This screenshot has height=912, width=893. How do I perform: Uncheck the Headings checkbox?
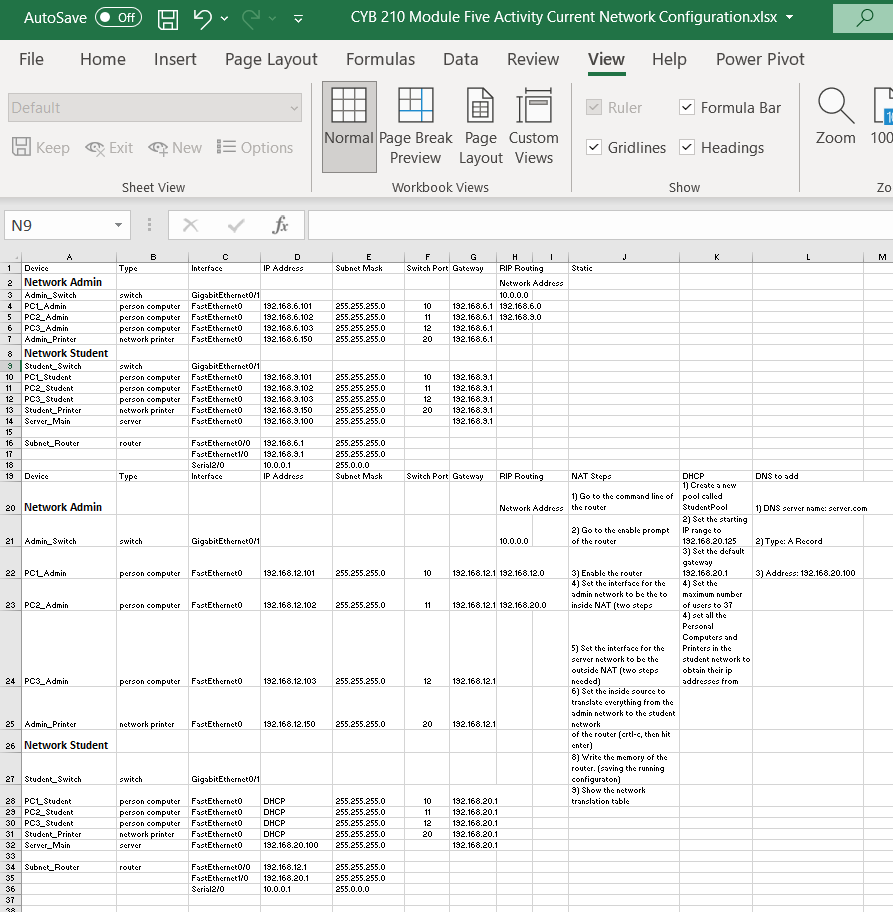pos(687,148)
